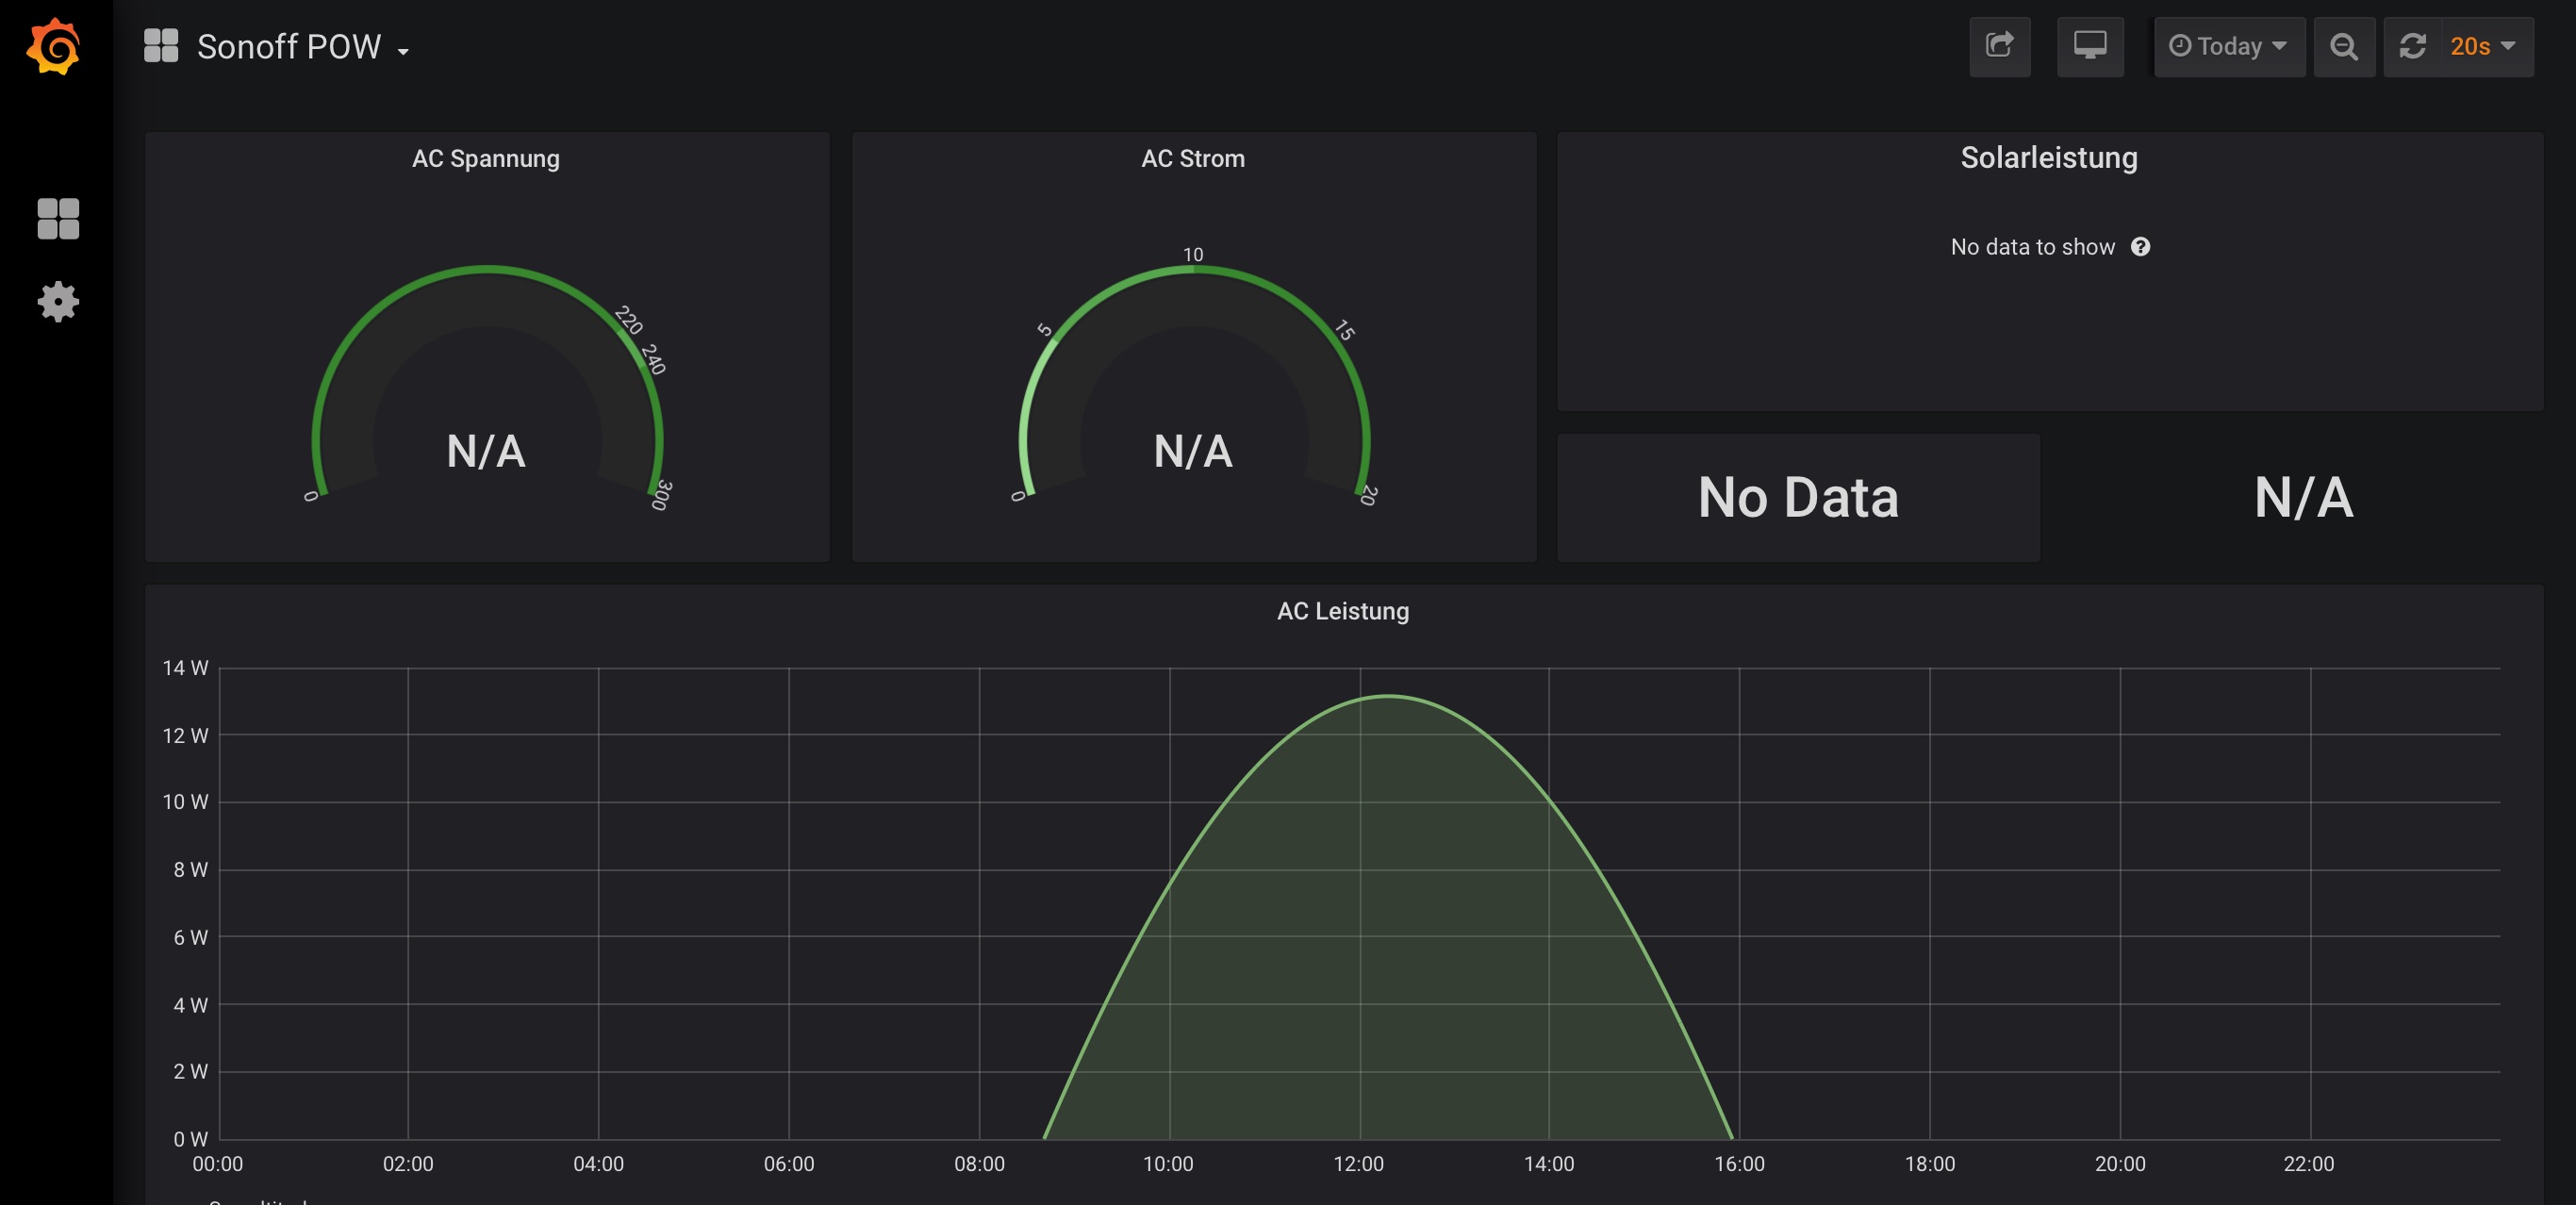Click the AC Leistung curve peak near 12:00
The image size is (2576, 1205).
point(1387,696)
